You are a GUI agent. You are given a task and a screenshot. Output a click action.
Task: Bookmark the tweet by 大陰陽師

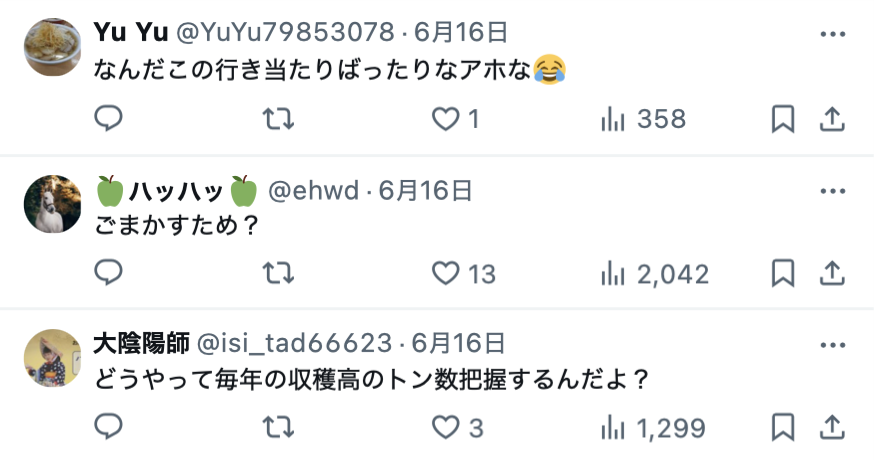point(783,427)
